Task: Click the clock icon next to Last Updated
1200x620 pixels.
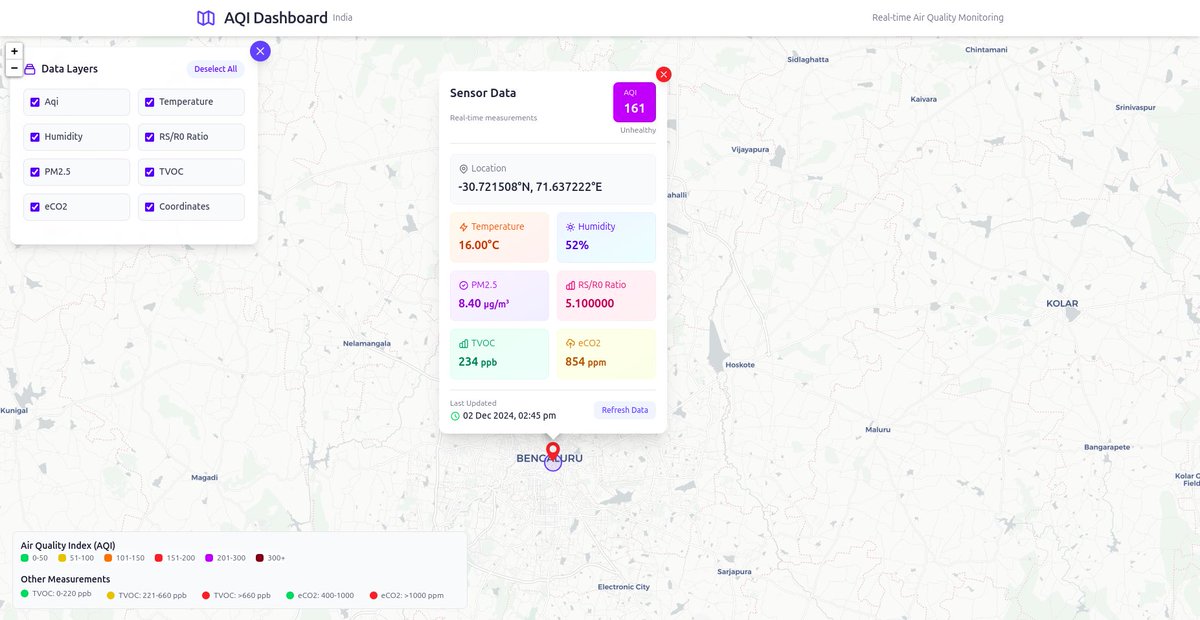Action: 457,415
